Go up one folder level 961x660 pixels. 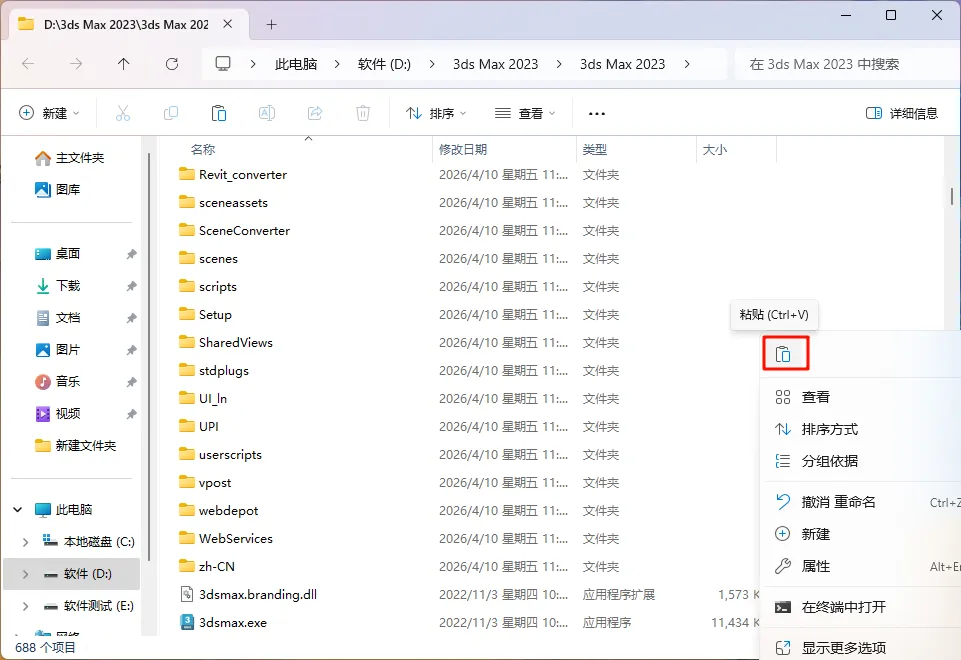124,64
